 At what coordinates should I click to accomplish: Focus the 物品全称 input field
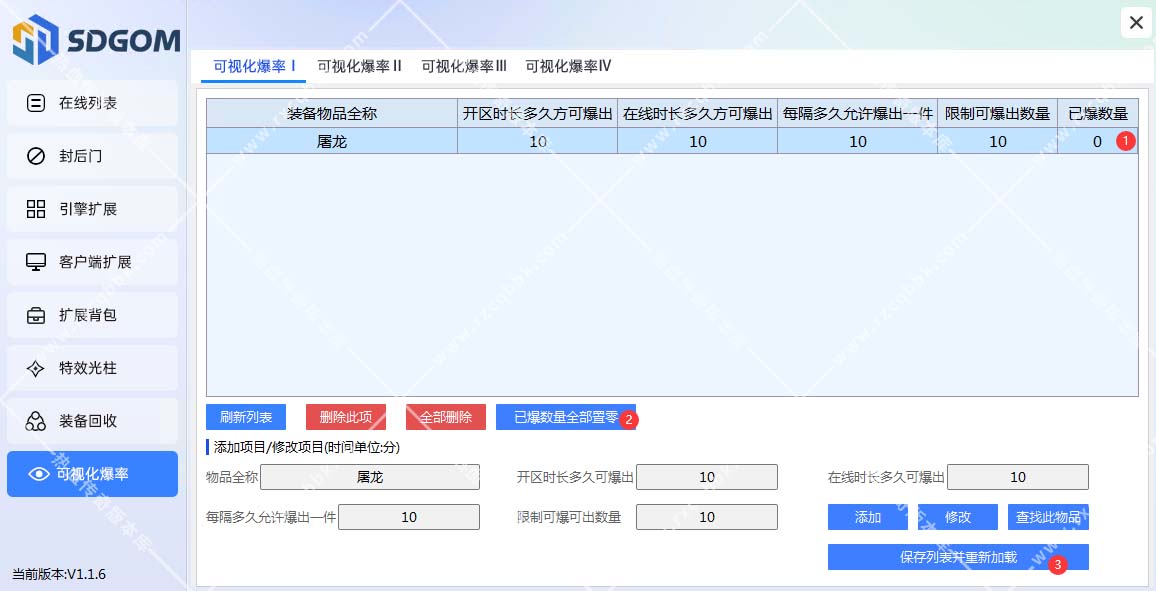tap(369, 477)
